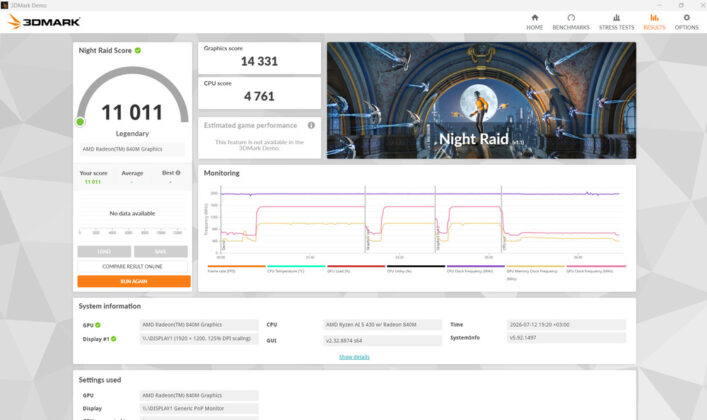The image size is (707, 420).
Task: Click the 3DMark logo
Action: pos(44,21)
